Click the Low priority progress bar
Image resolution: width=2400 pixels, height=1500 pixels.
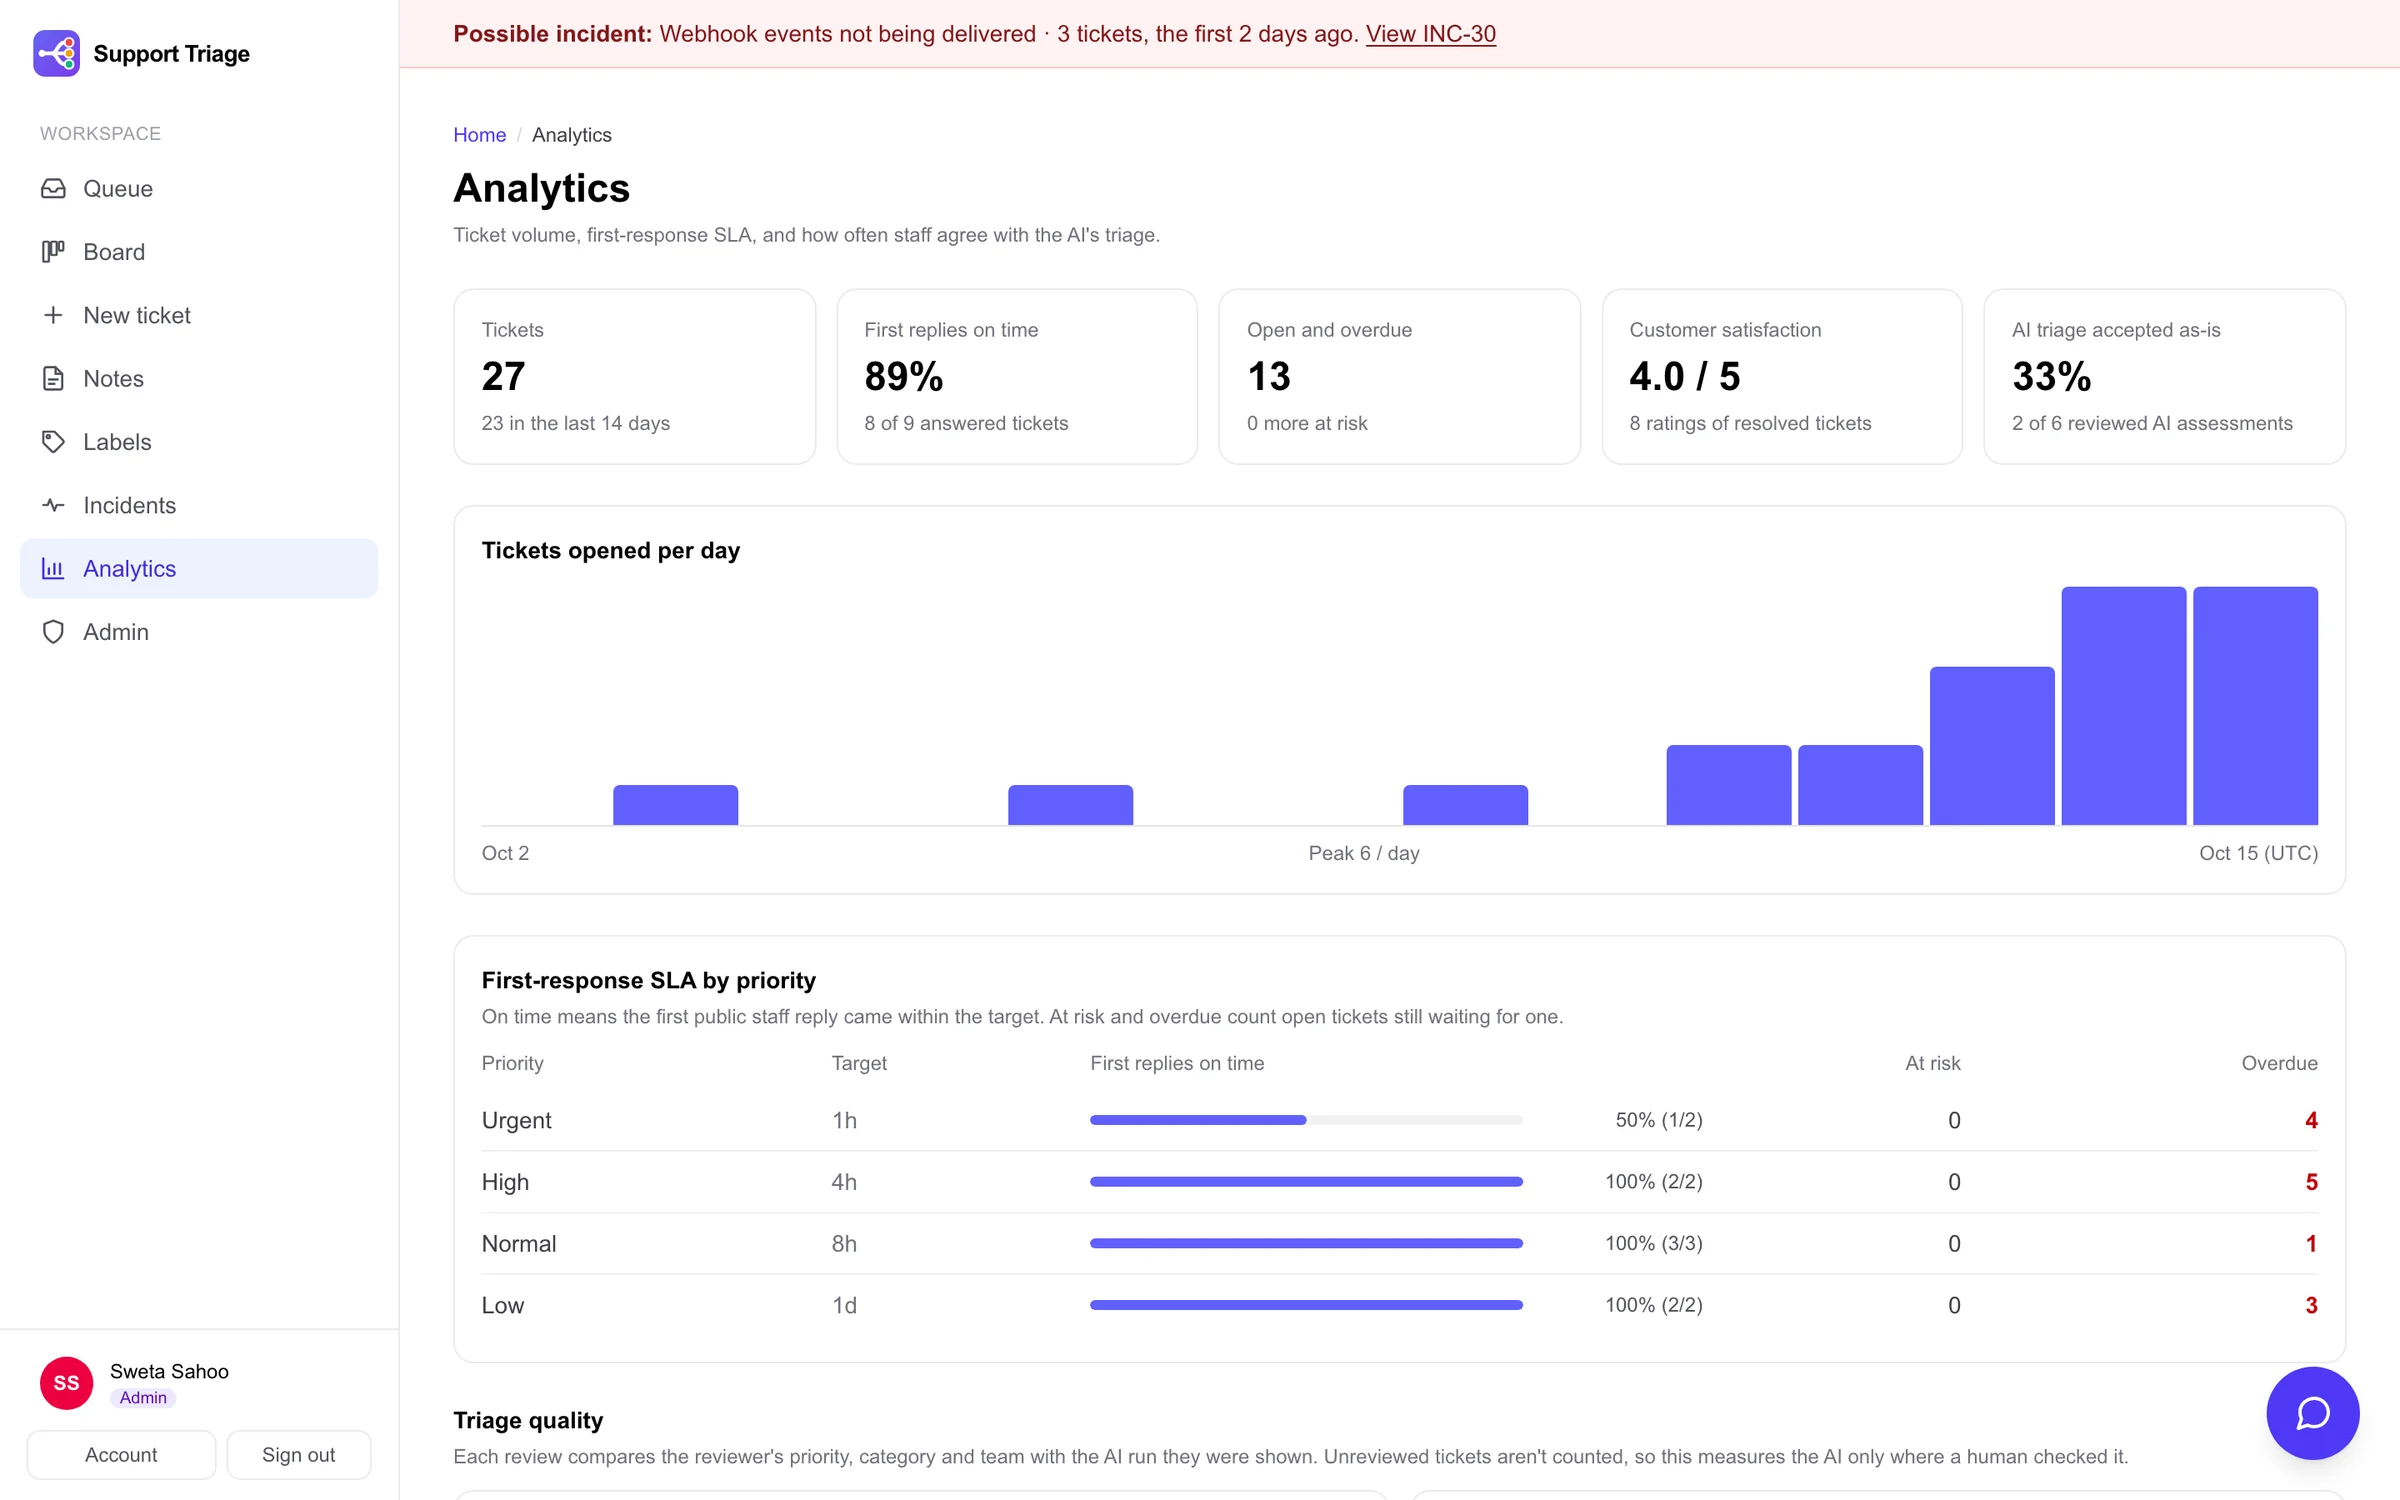[1306, 1305]
